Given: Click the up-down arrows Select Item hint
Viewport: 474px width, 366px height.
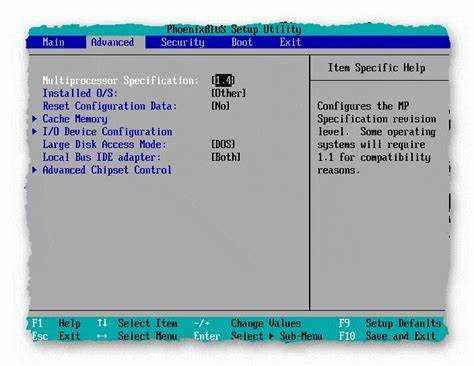Looking at the screenshot, I should 137,323.
